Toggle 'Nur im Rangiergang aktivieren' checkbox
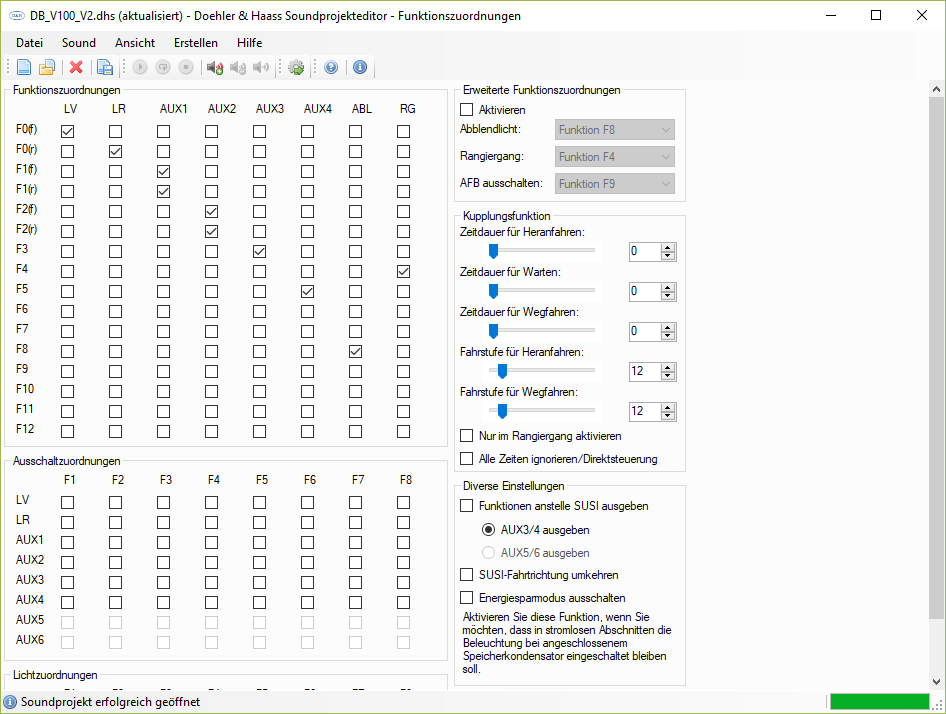The height and width of the screenshot is (714, 946). point(466,436)
